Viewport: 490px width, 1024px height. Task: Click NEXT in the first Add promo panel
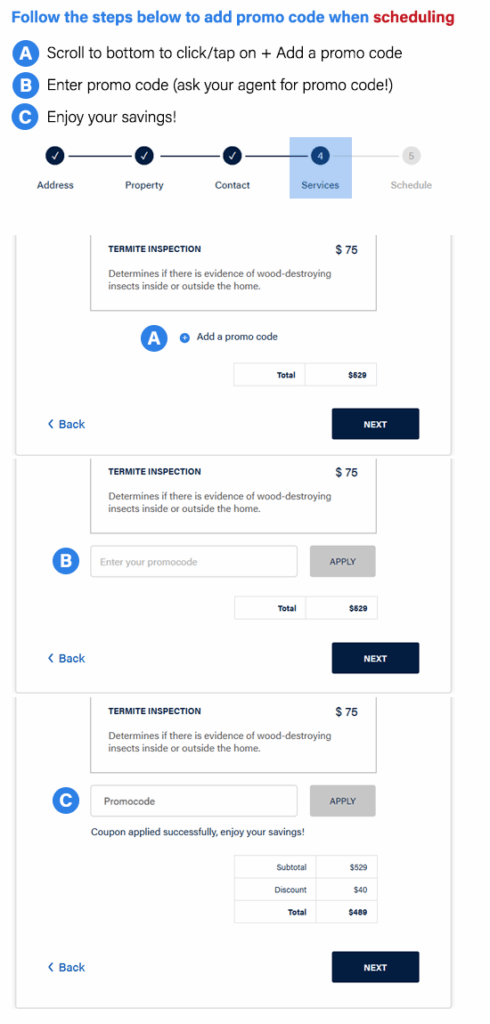375,424
